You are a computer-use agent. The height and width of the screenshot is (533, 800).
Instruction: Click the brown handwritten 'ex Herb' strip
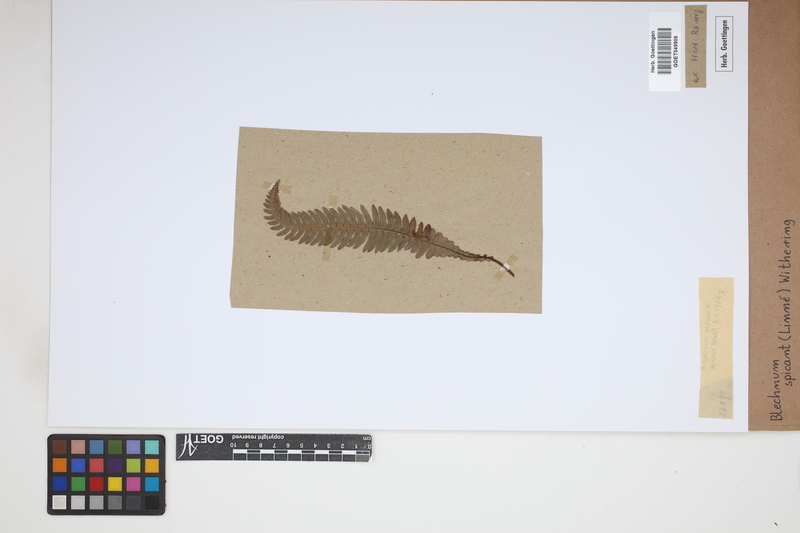coord(695,46)
